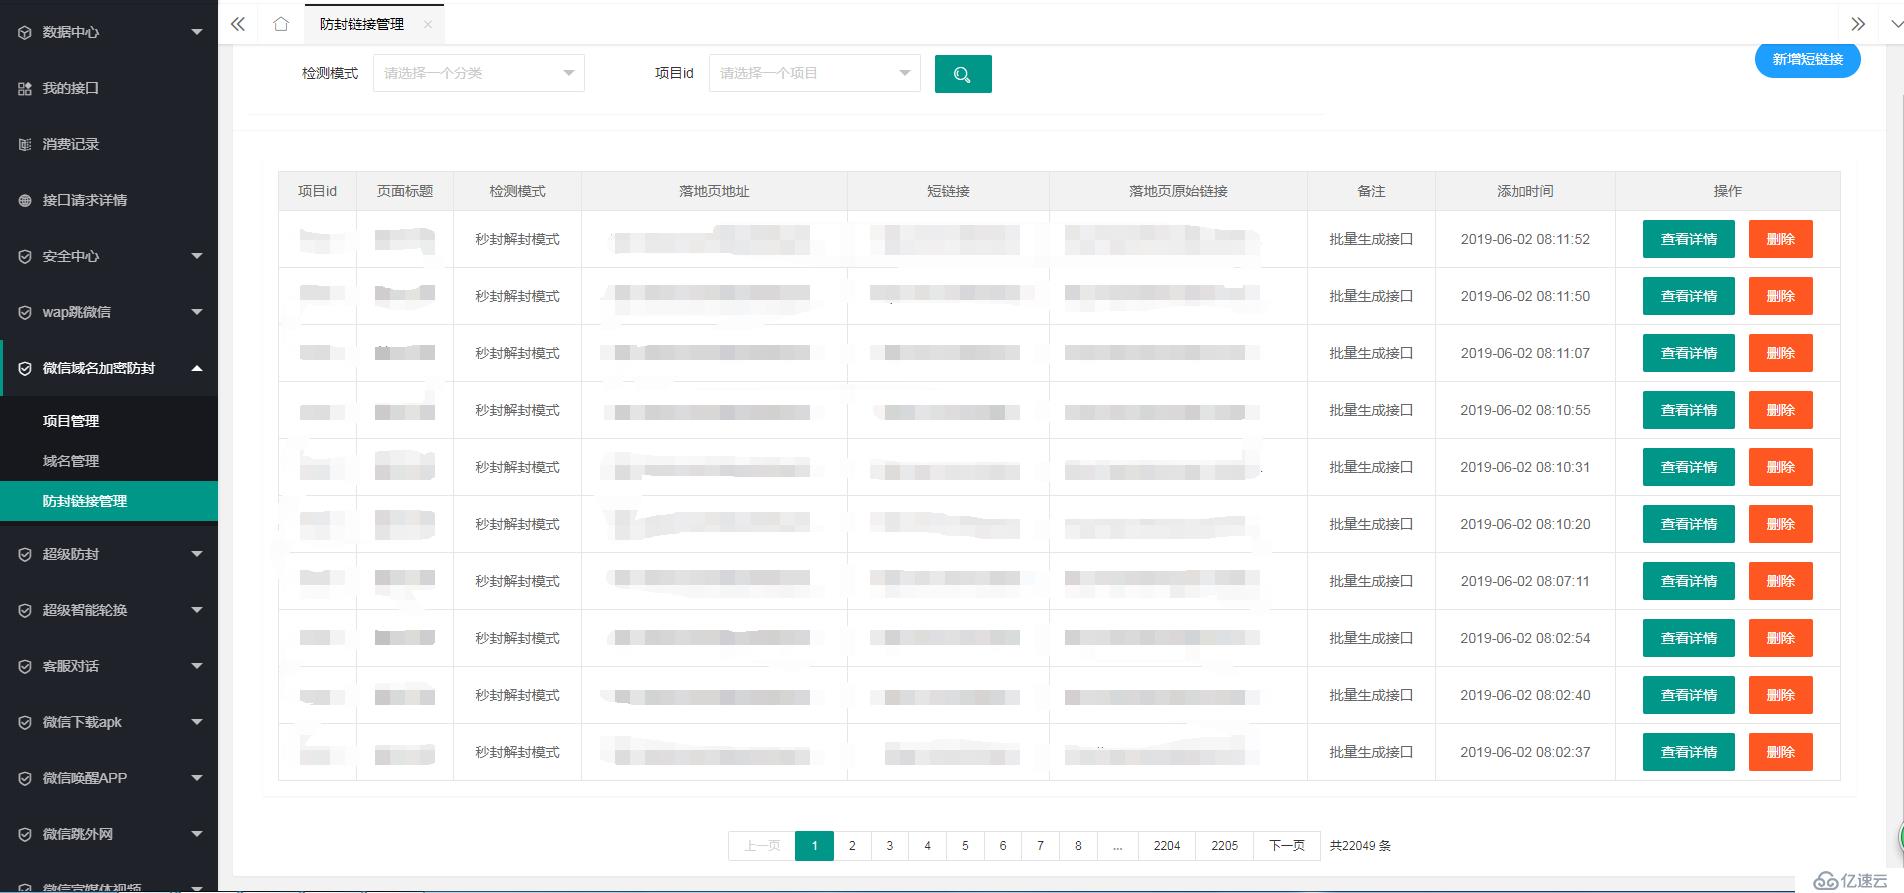Collapse the 微信域名加密防封 menu arrow

[197, 368]
